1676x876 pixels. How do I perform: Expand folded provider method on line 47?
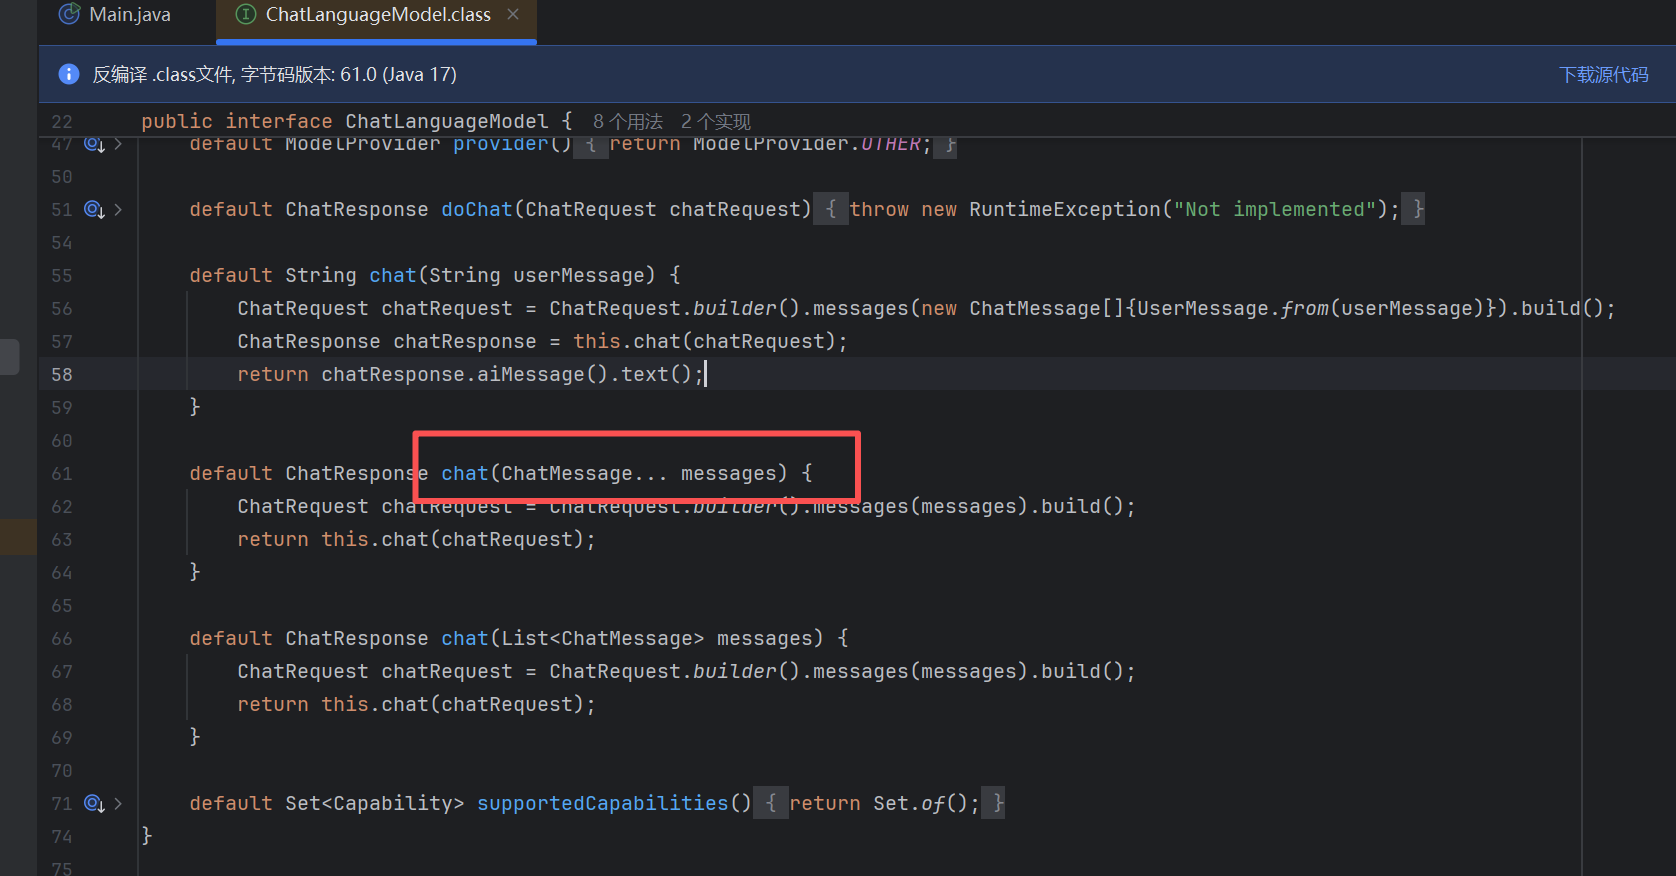[118, 144]
